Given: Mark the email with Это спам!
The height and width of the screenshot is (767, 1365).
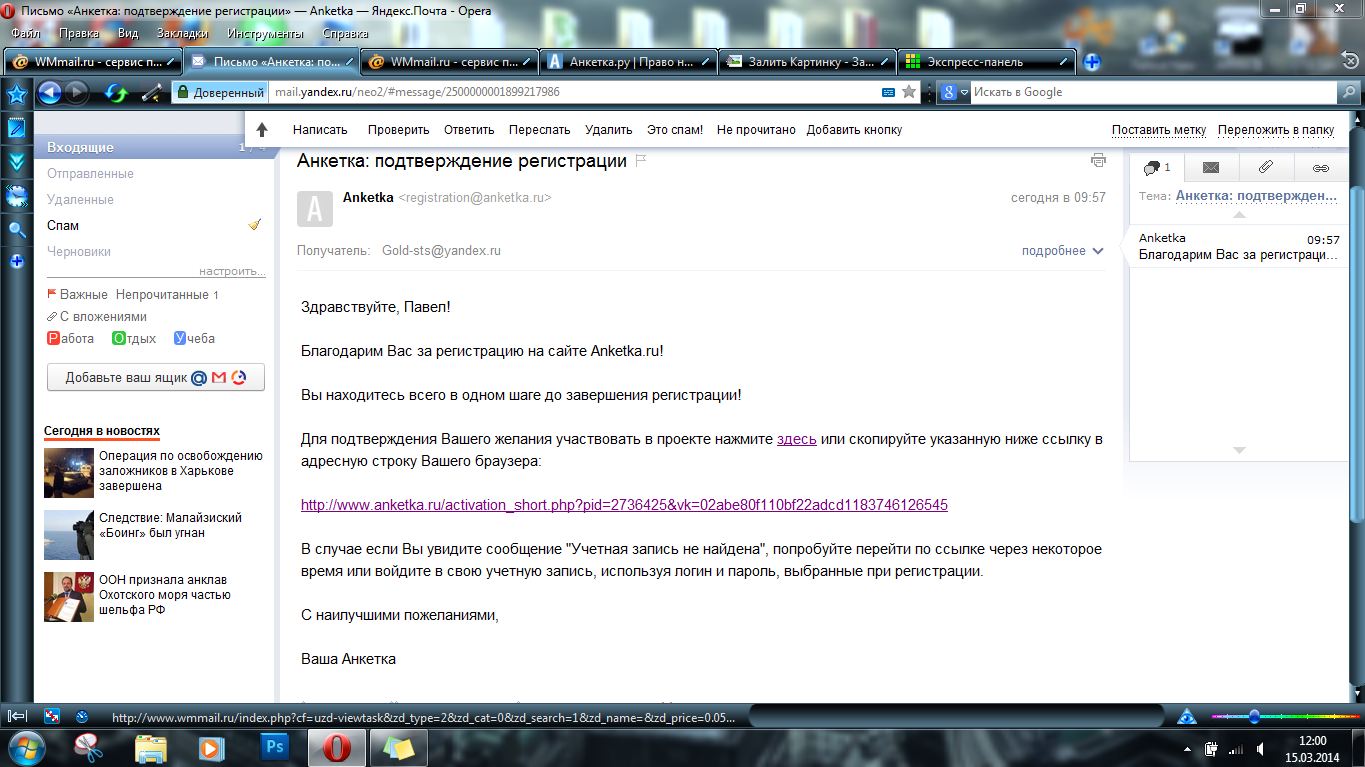Looking at the screenshot, I should tap(675, 130).
